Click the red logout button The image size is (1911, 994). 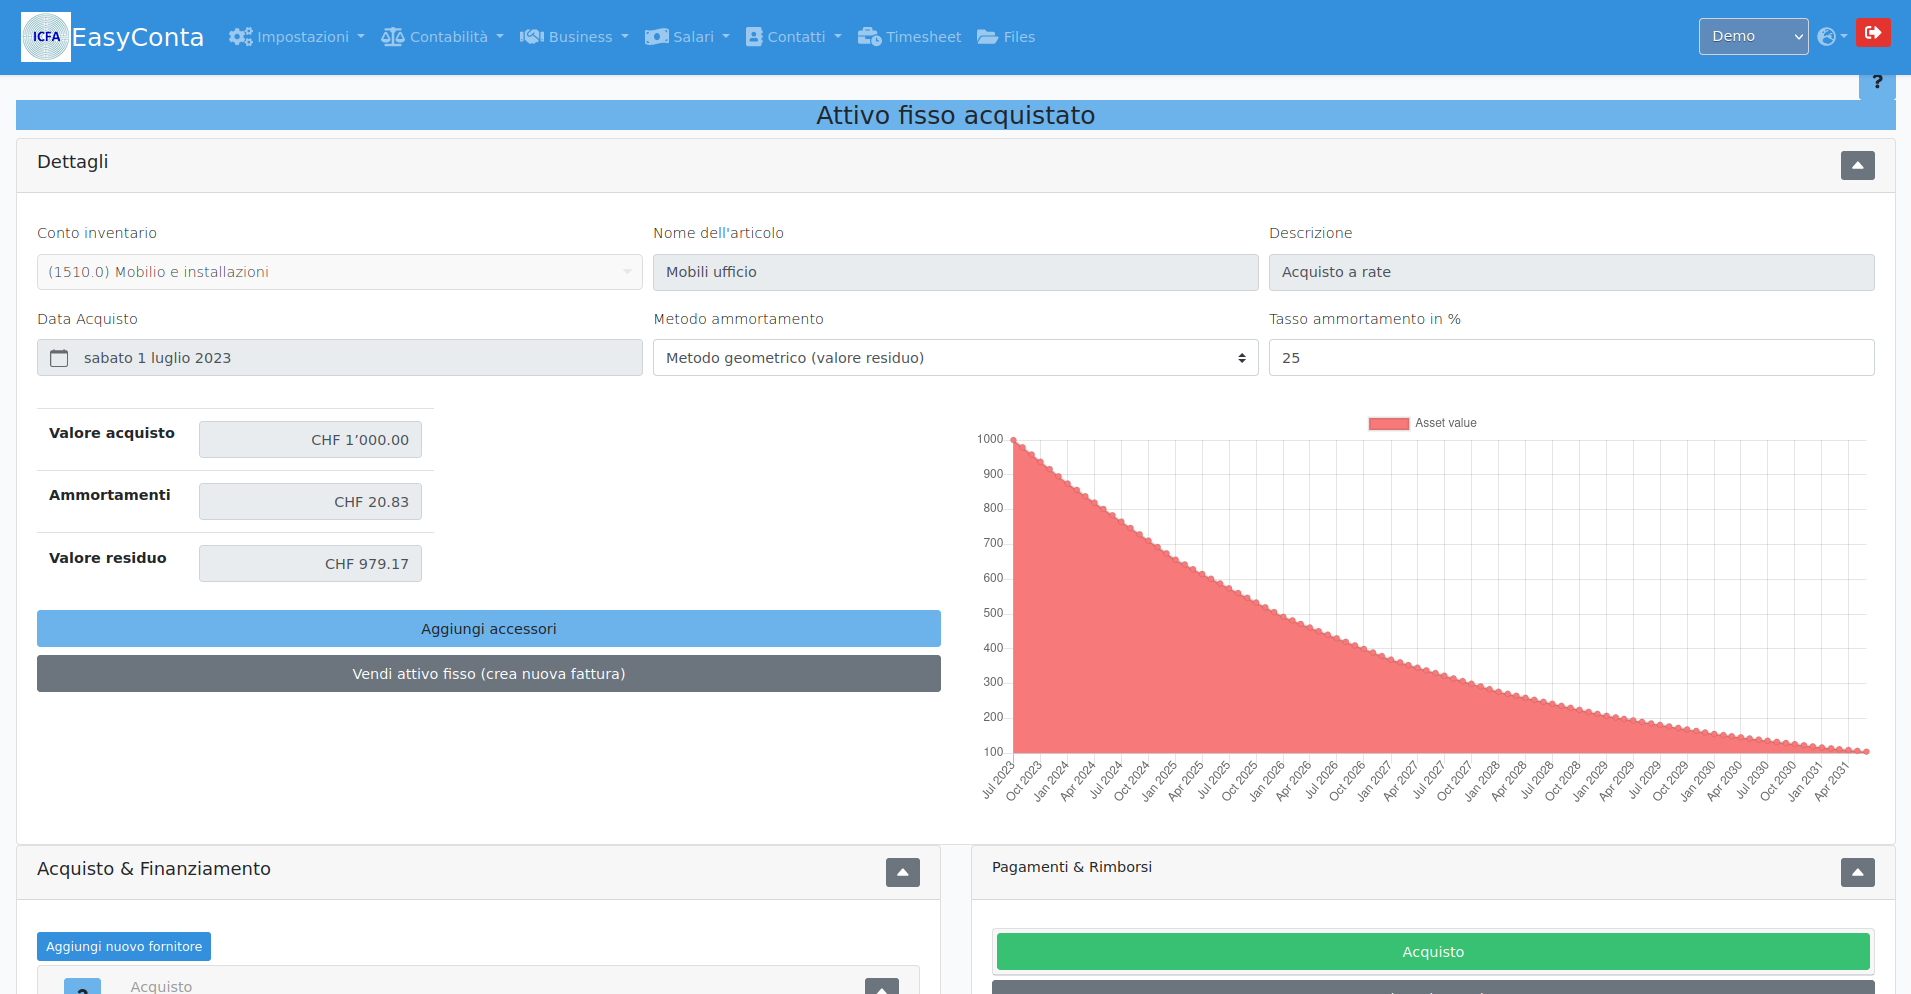1873,33
